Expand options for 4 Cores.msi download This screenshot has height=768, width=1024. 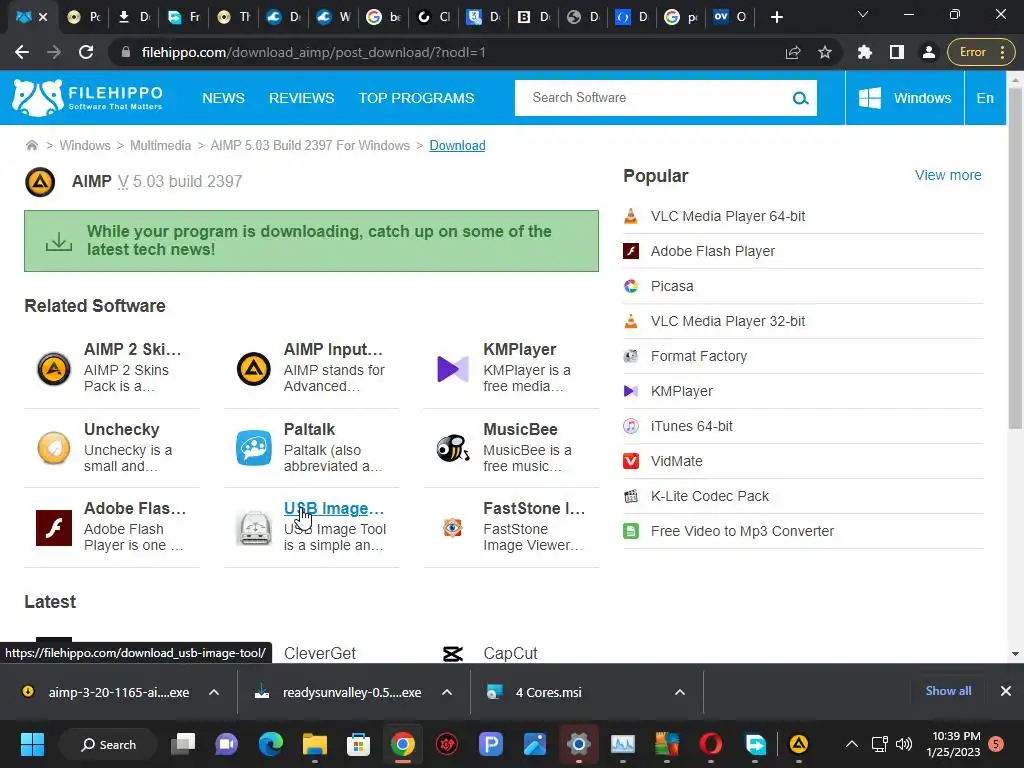pos(680,692)
